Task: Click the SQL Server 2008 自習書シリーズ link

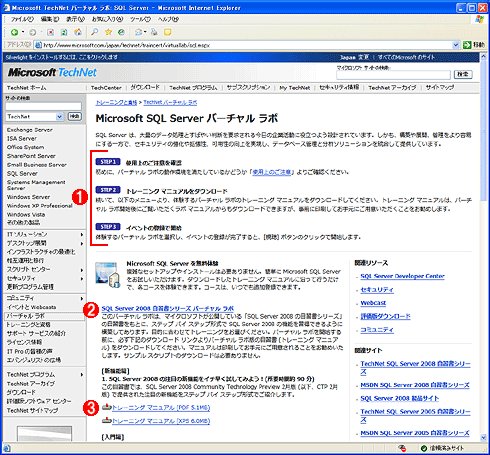Action: pyautogui.click(x=167, y=308)
